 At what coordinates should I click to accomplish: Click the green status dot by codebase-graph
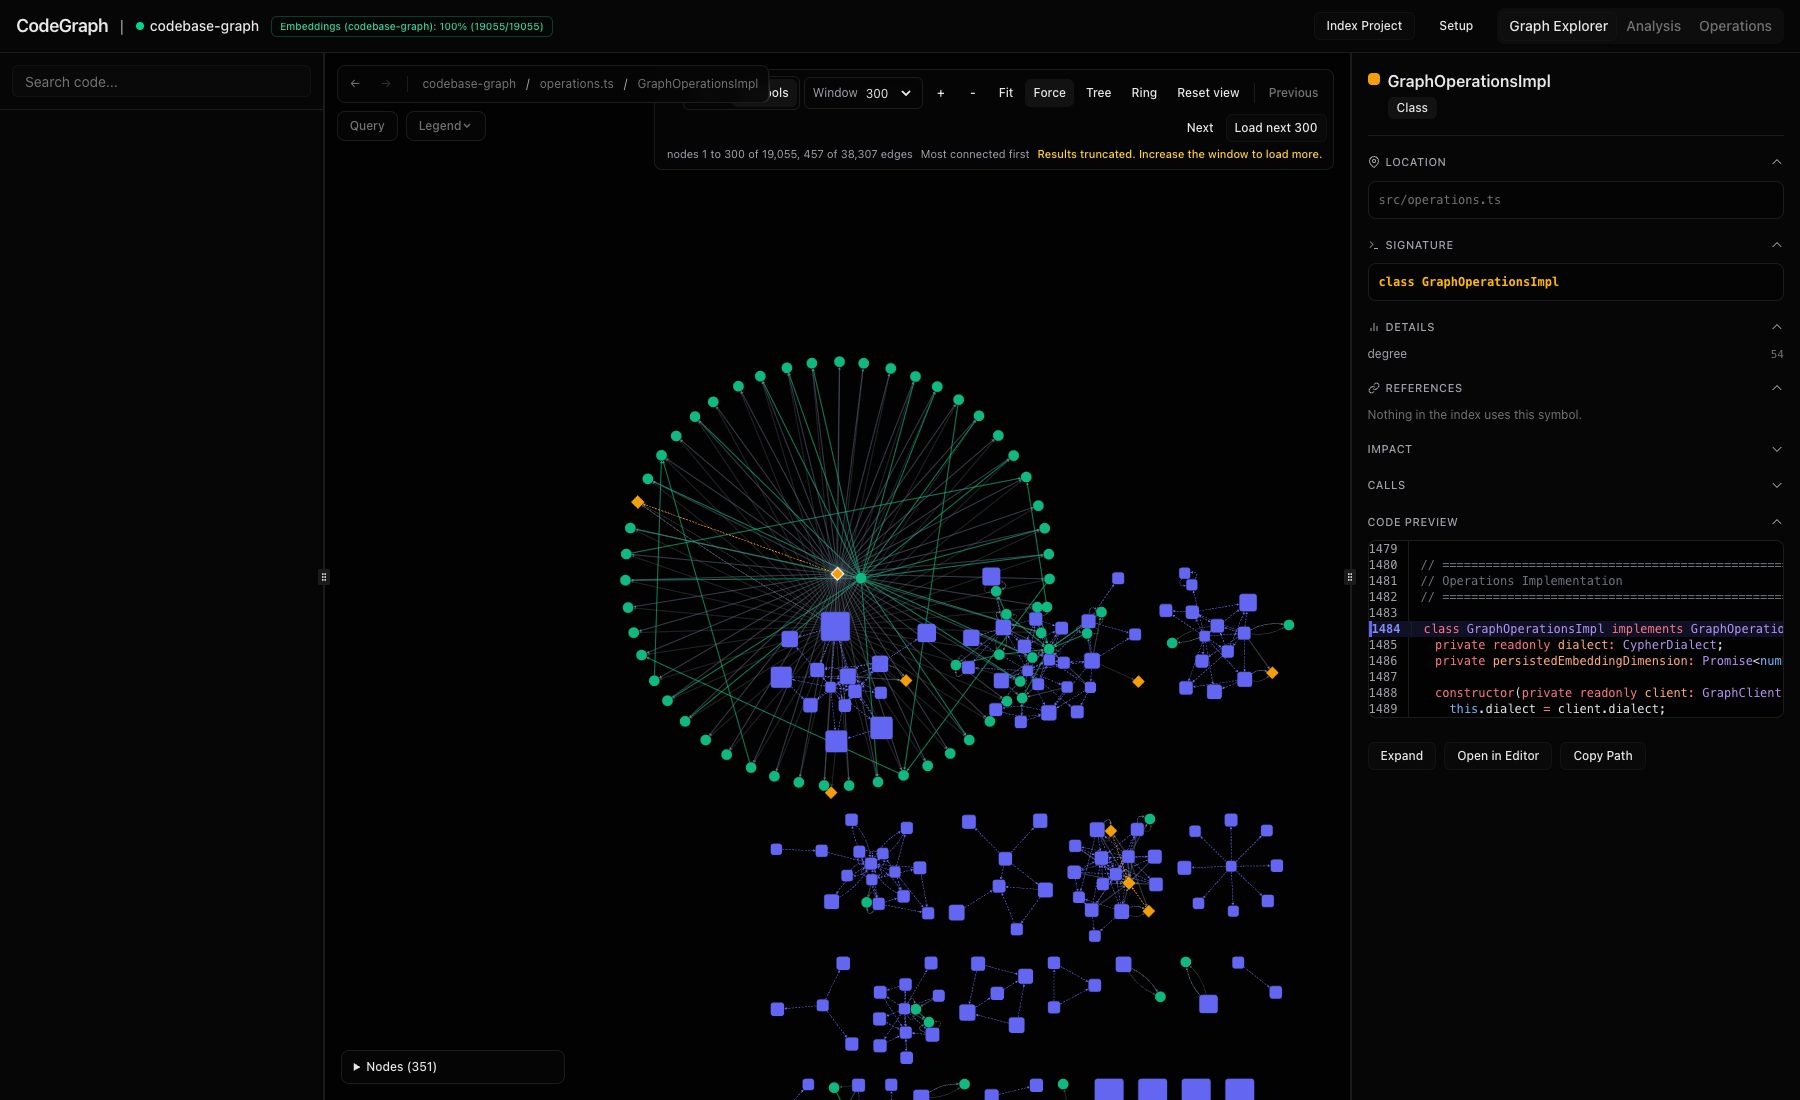click(x=140, y=26)
